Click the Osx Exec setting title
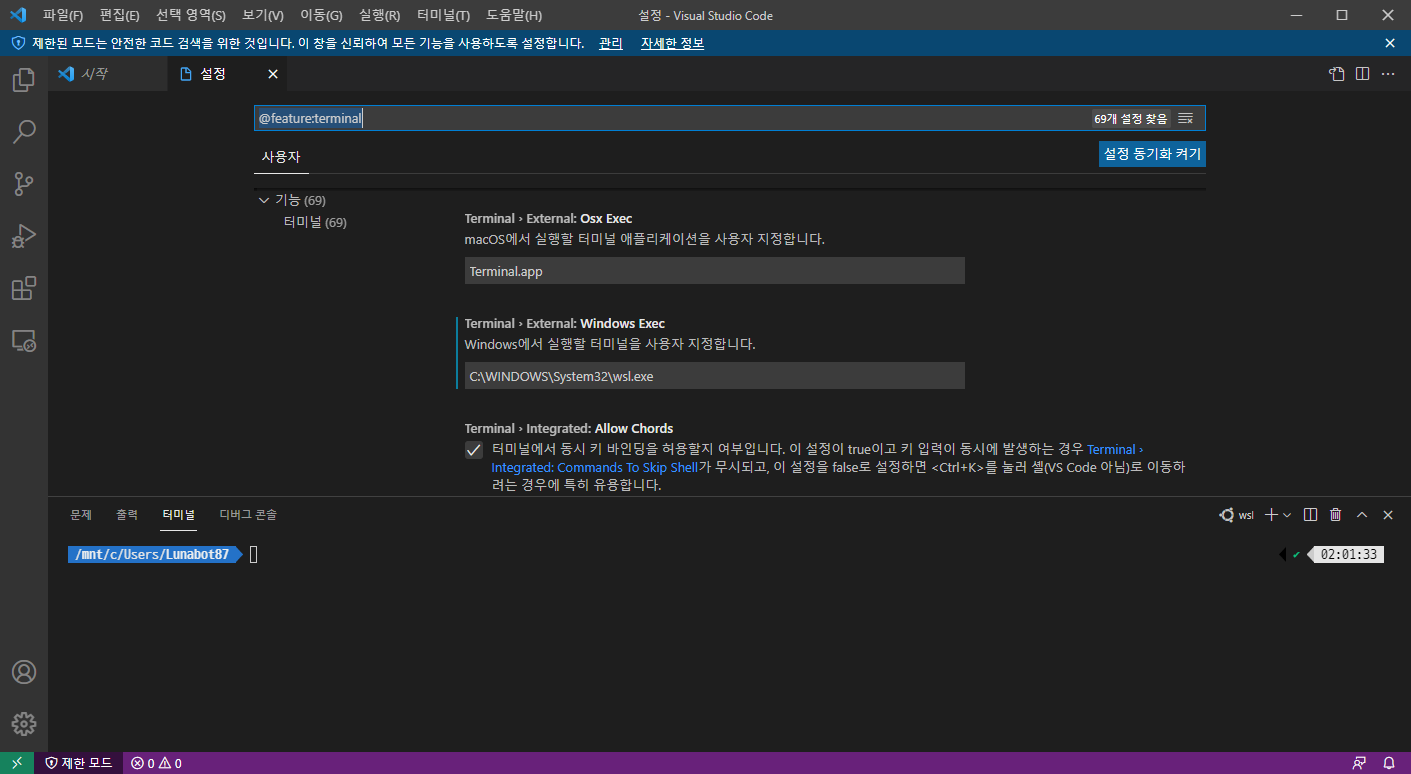This screenshot has width=1411, height=774. click(x=548, y=218)
